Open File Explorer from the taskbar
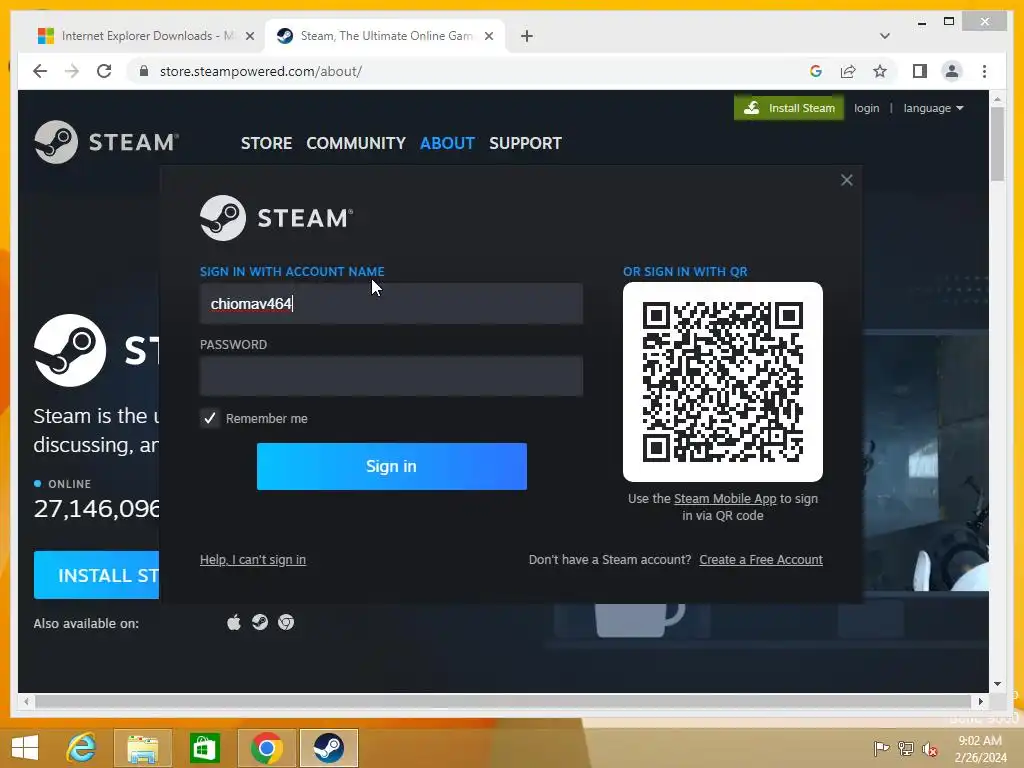This screenshot has width=1024, height=768. tap(142, 748)
